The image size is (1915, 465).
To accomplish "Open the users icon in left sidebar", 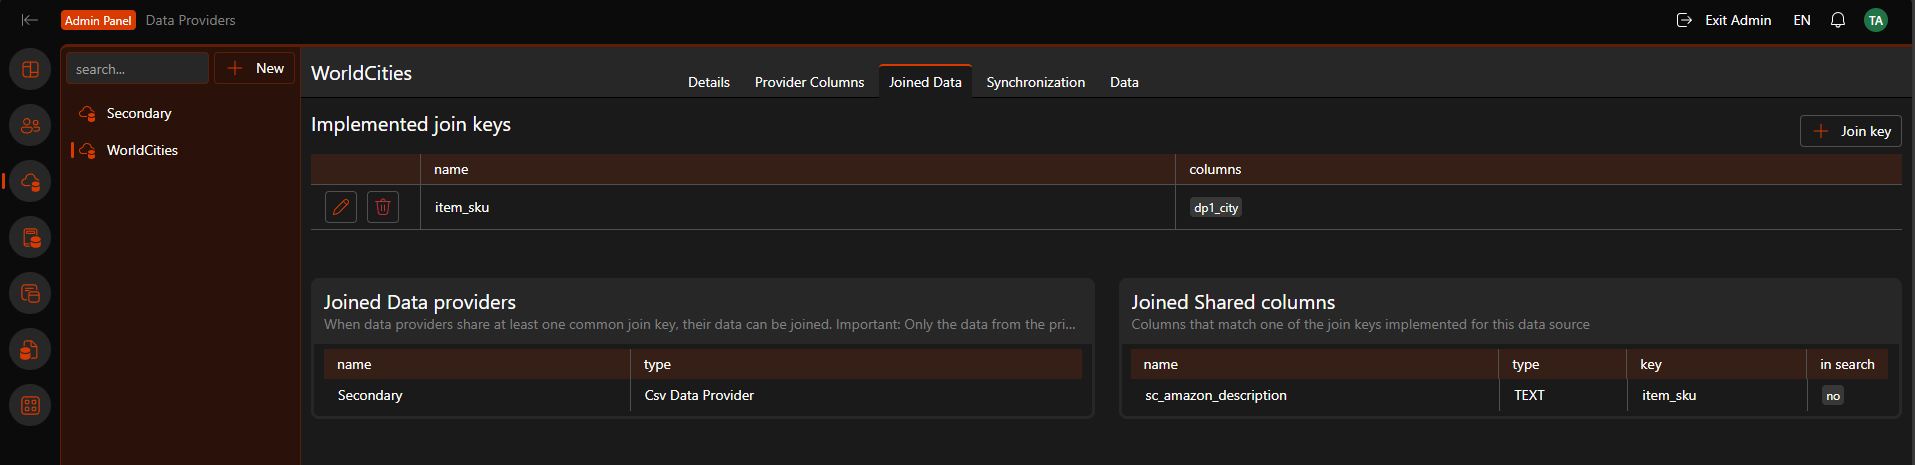I will point(31,126).
